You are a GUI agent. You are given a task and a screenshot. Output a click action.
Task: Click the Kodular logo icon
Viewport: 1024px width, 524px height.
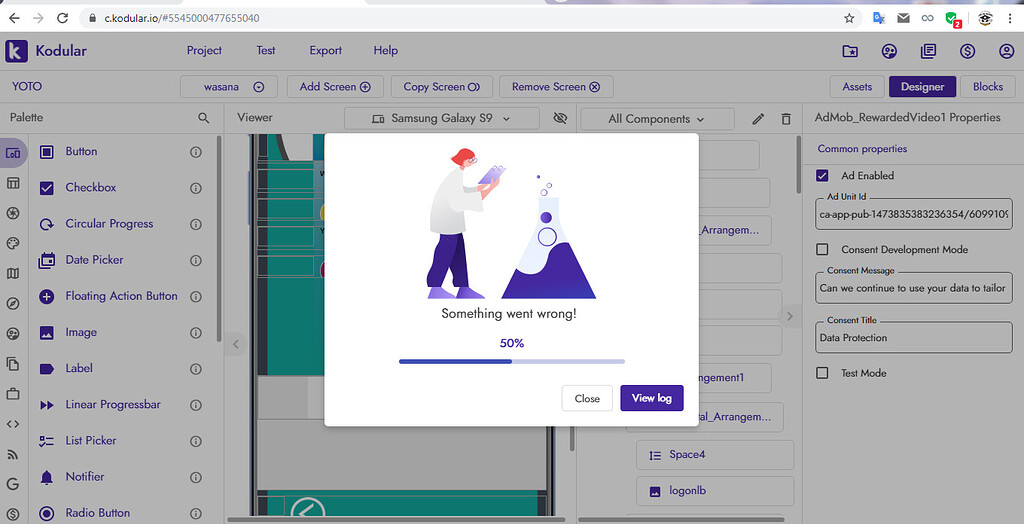[x=16, y=51]
